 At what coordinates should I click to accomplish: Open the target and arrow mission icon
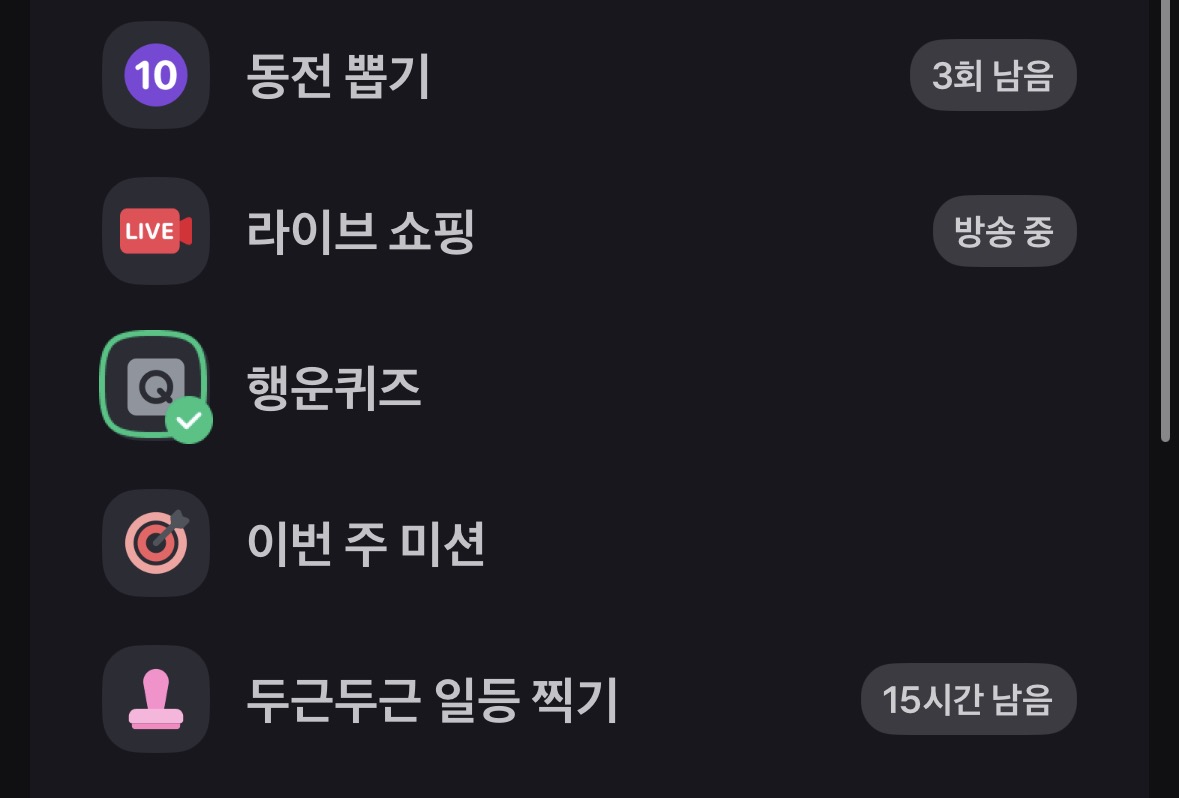156,542
